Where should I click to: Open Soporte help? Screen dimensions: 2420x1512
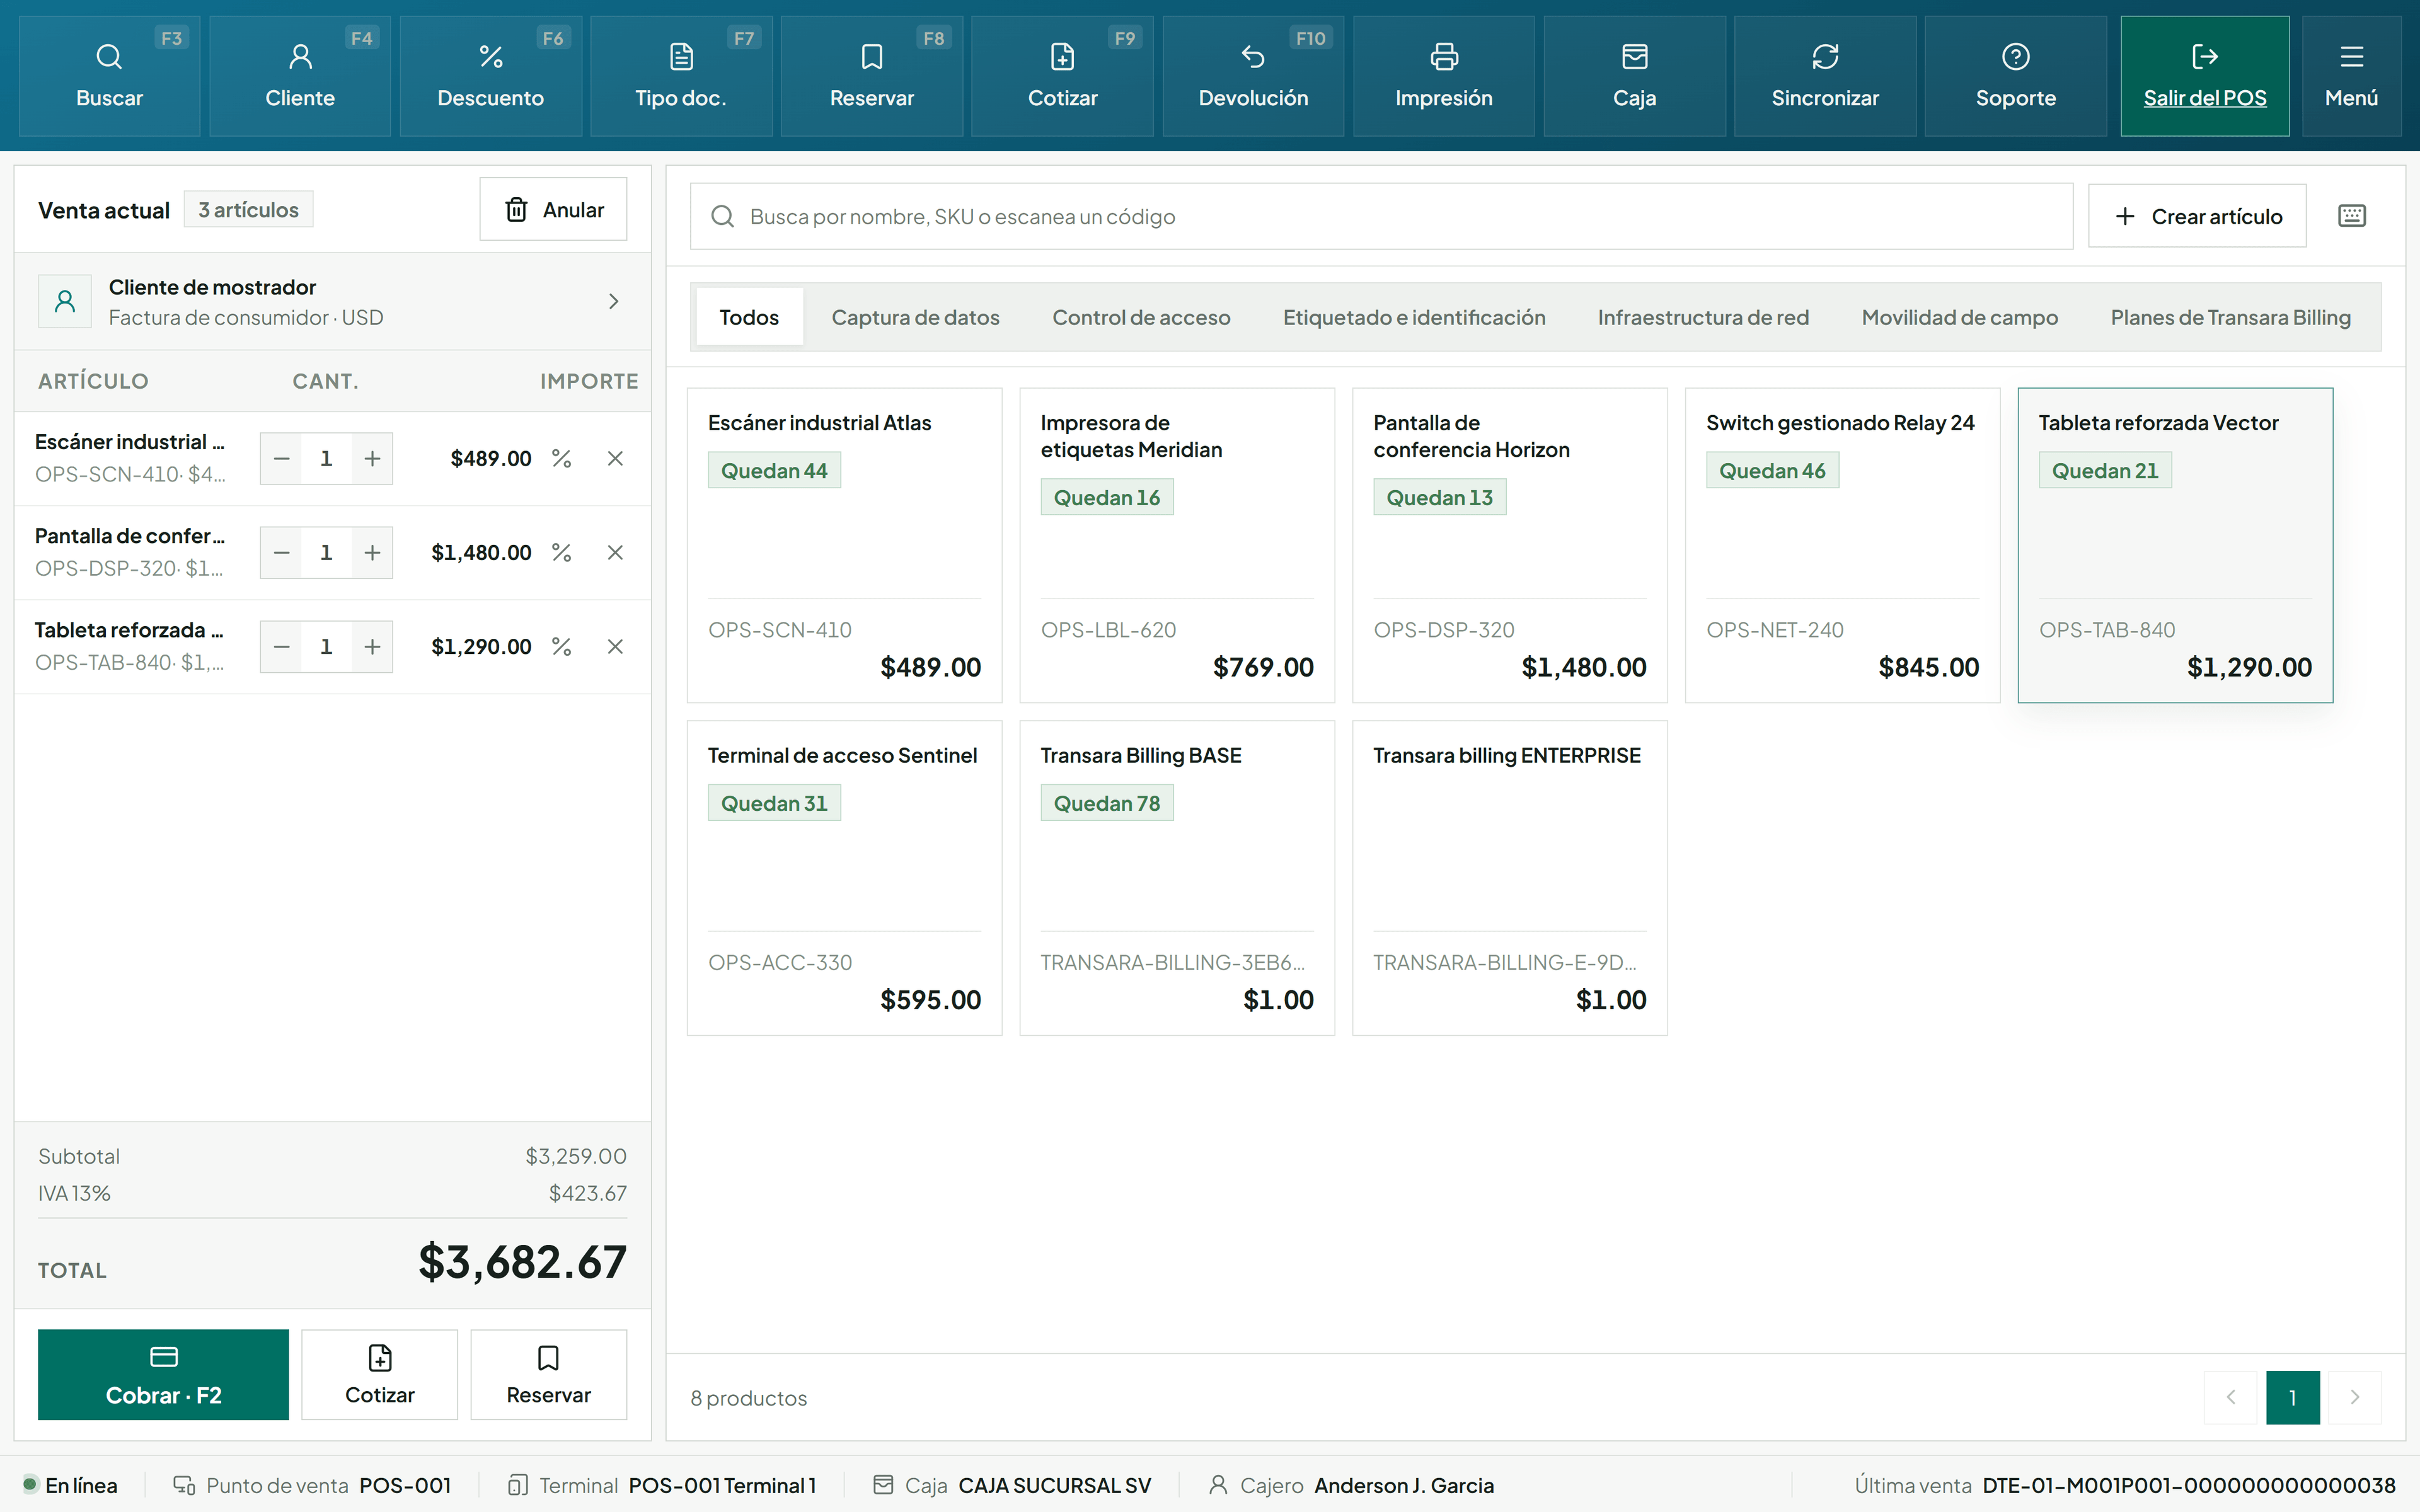coord(2016,76)
